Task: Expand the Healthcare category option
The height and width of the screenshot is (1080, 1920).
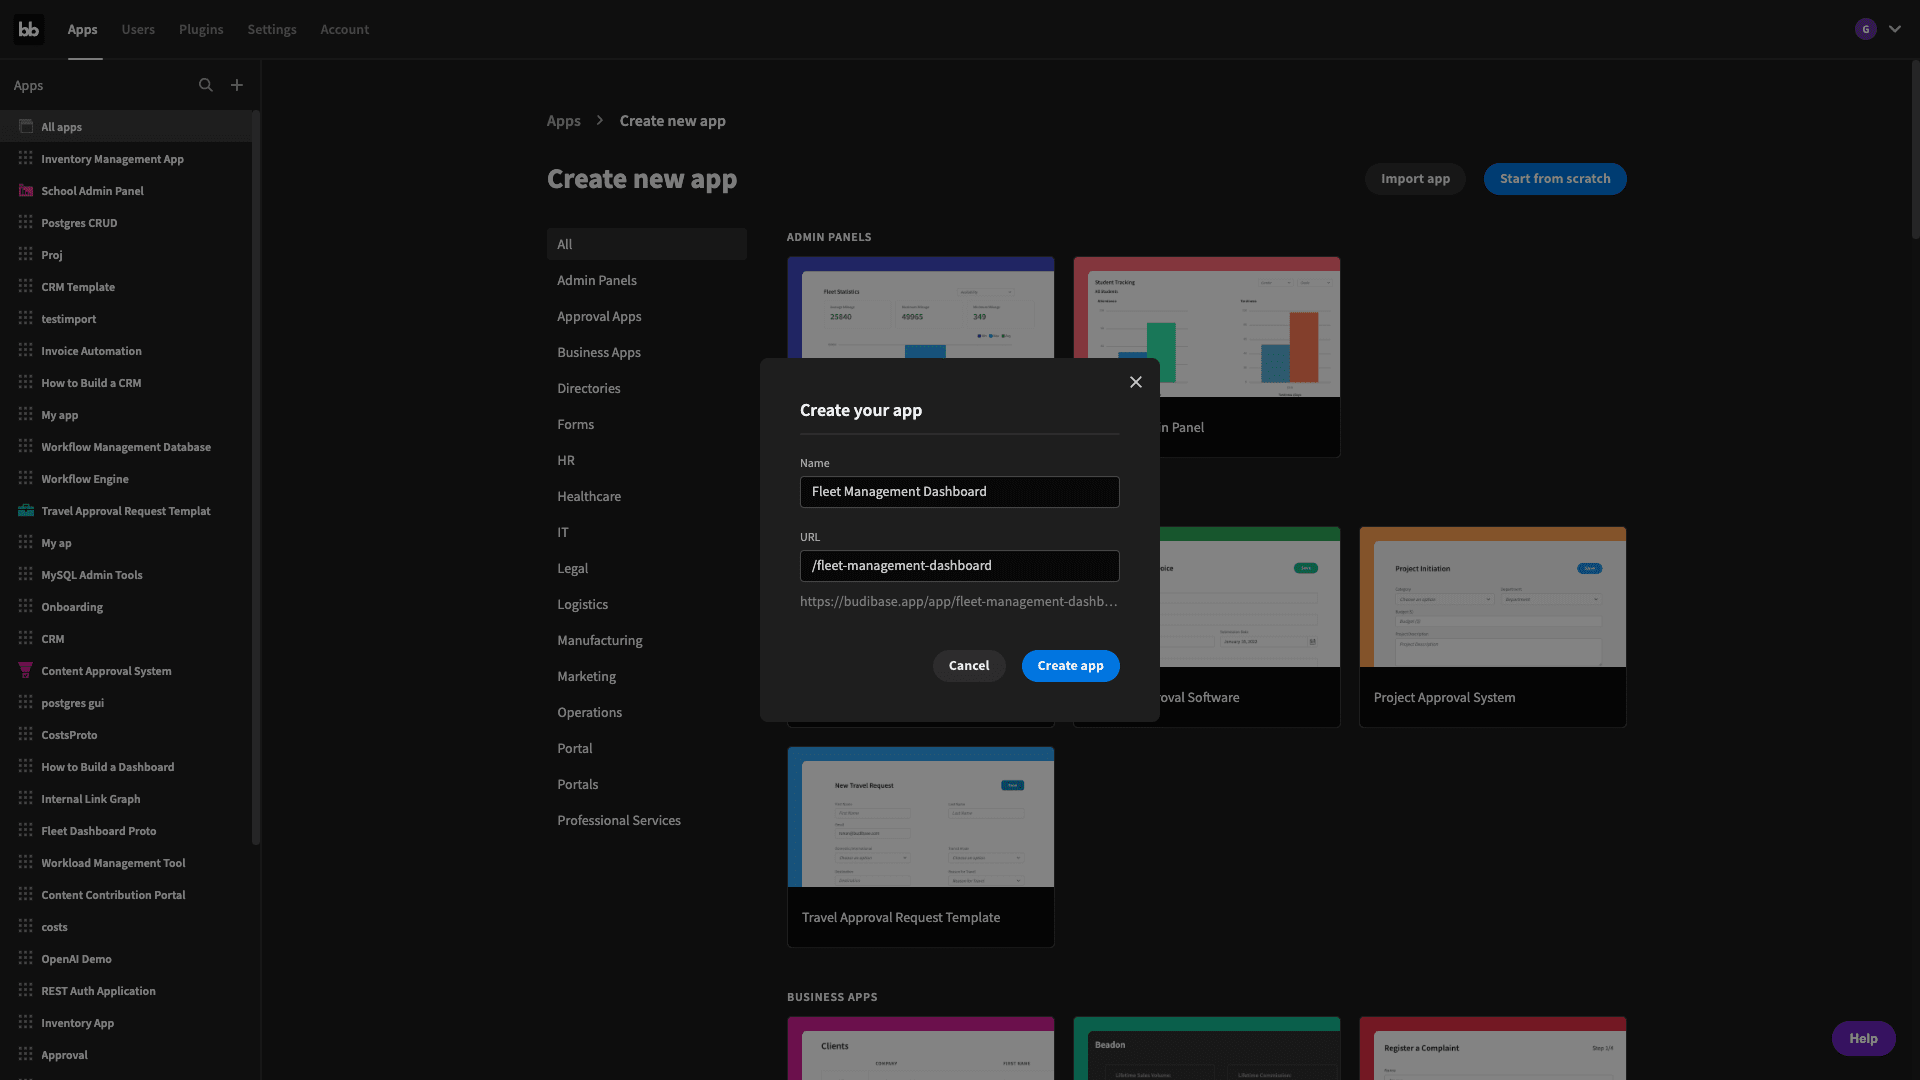Action: click(x=588, y=497)
